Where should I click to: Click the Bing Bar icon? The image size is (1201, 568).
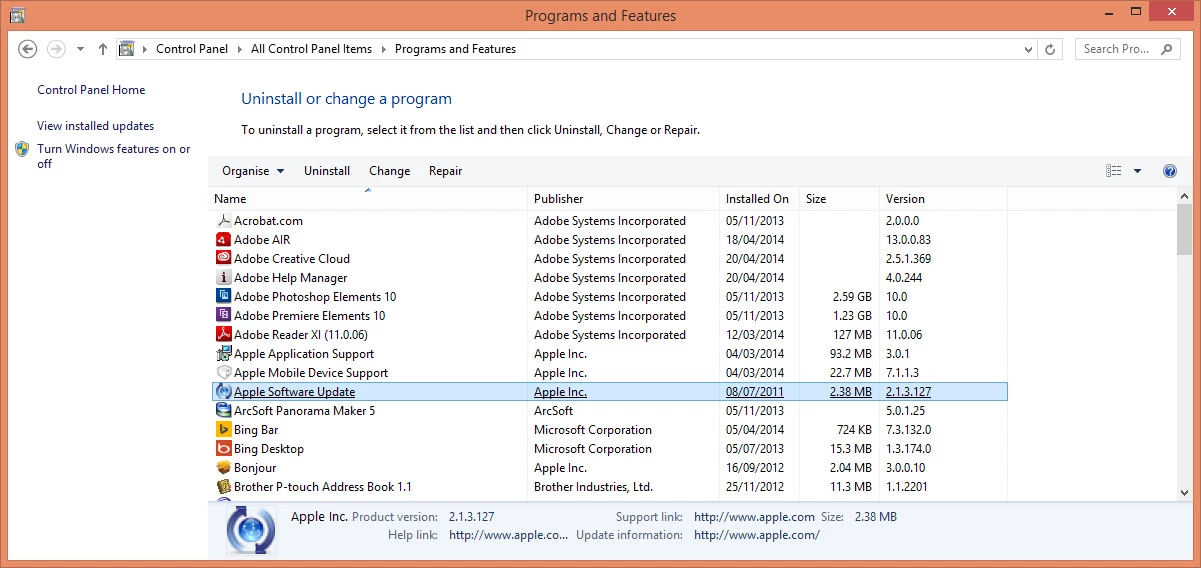click(x=224, y=430)
